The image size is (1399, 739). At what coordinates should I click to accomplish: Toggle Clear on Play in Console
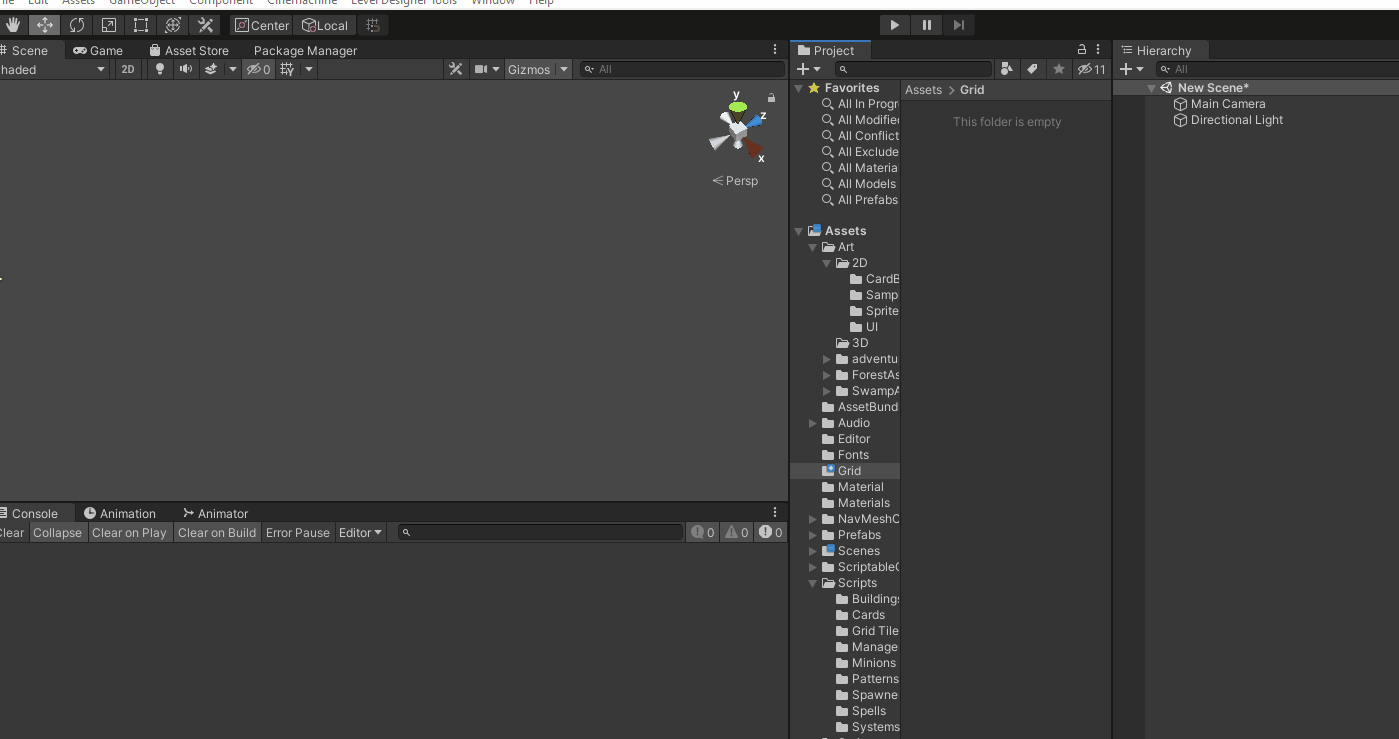click(129, 532)
